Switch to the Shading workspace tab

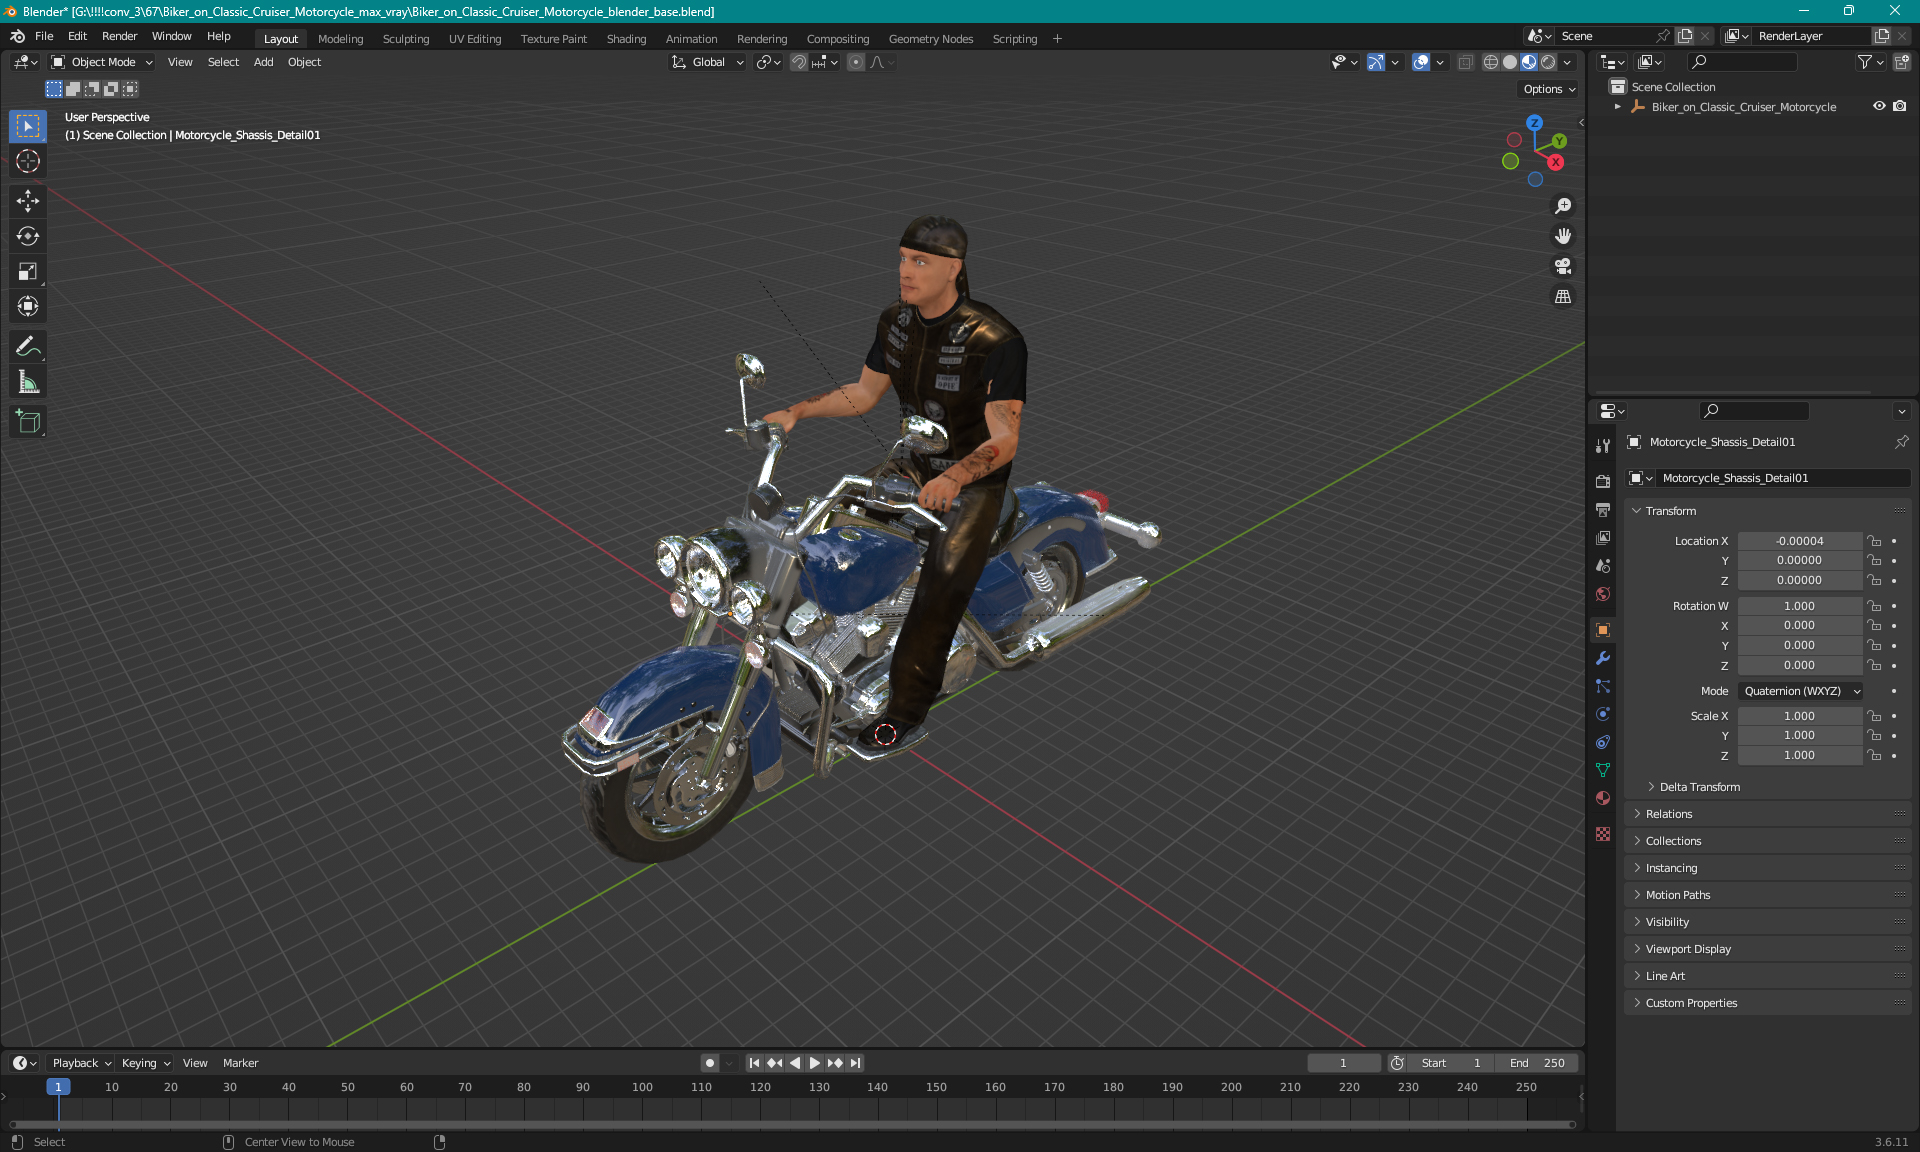pos(625,37)
